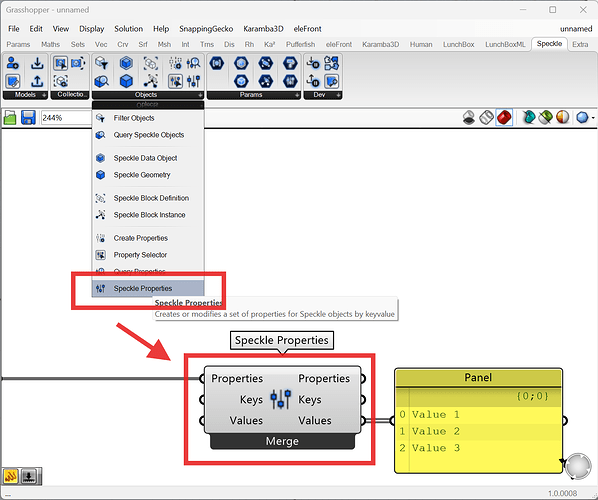
Task: Expand the Objects ribbon group dropdown
Action: click(200, 95)
